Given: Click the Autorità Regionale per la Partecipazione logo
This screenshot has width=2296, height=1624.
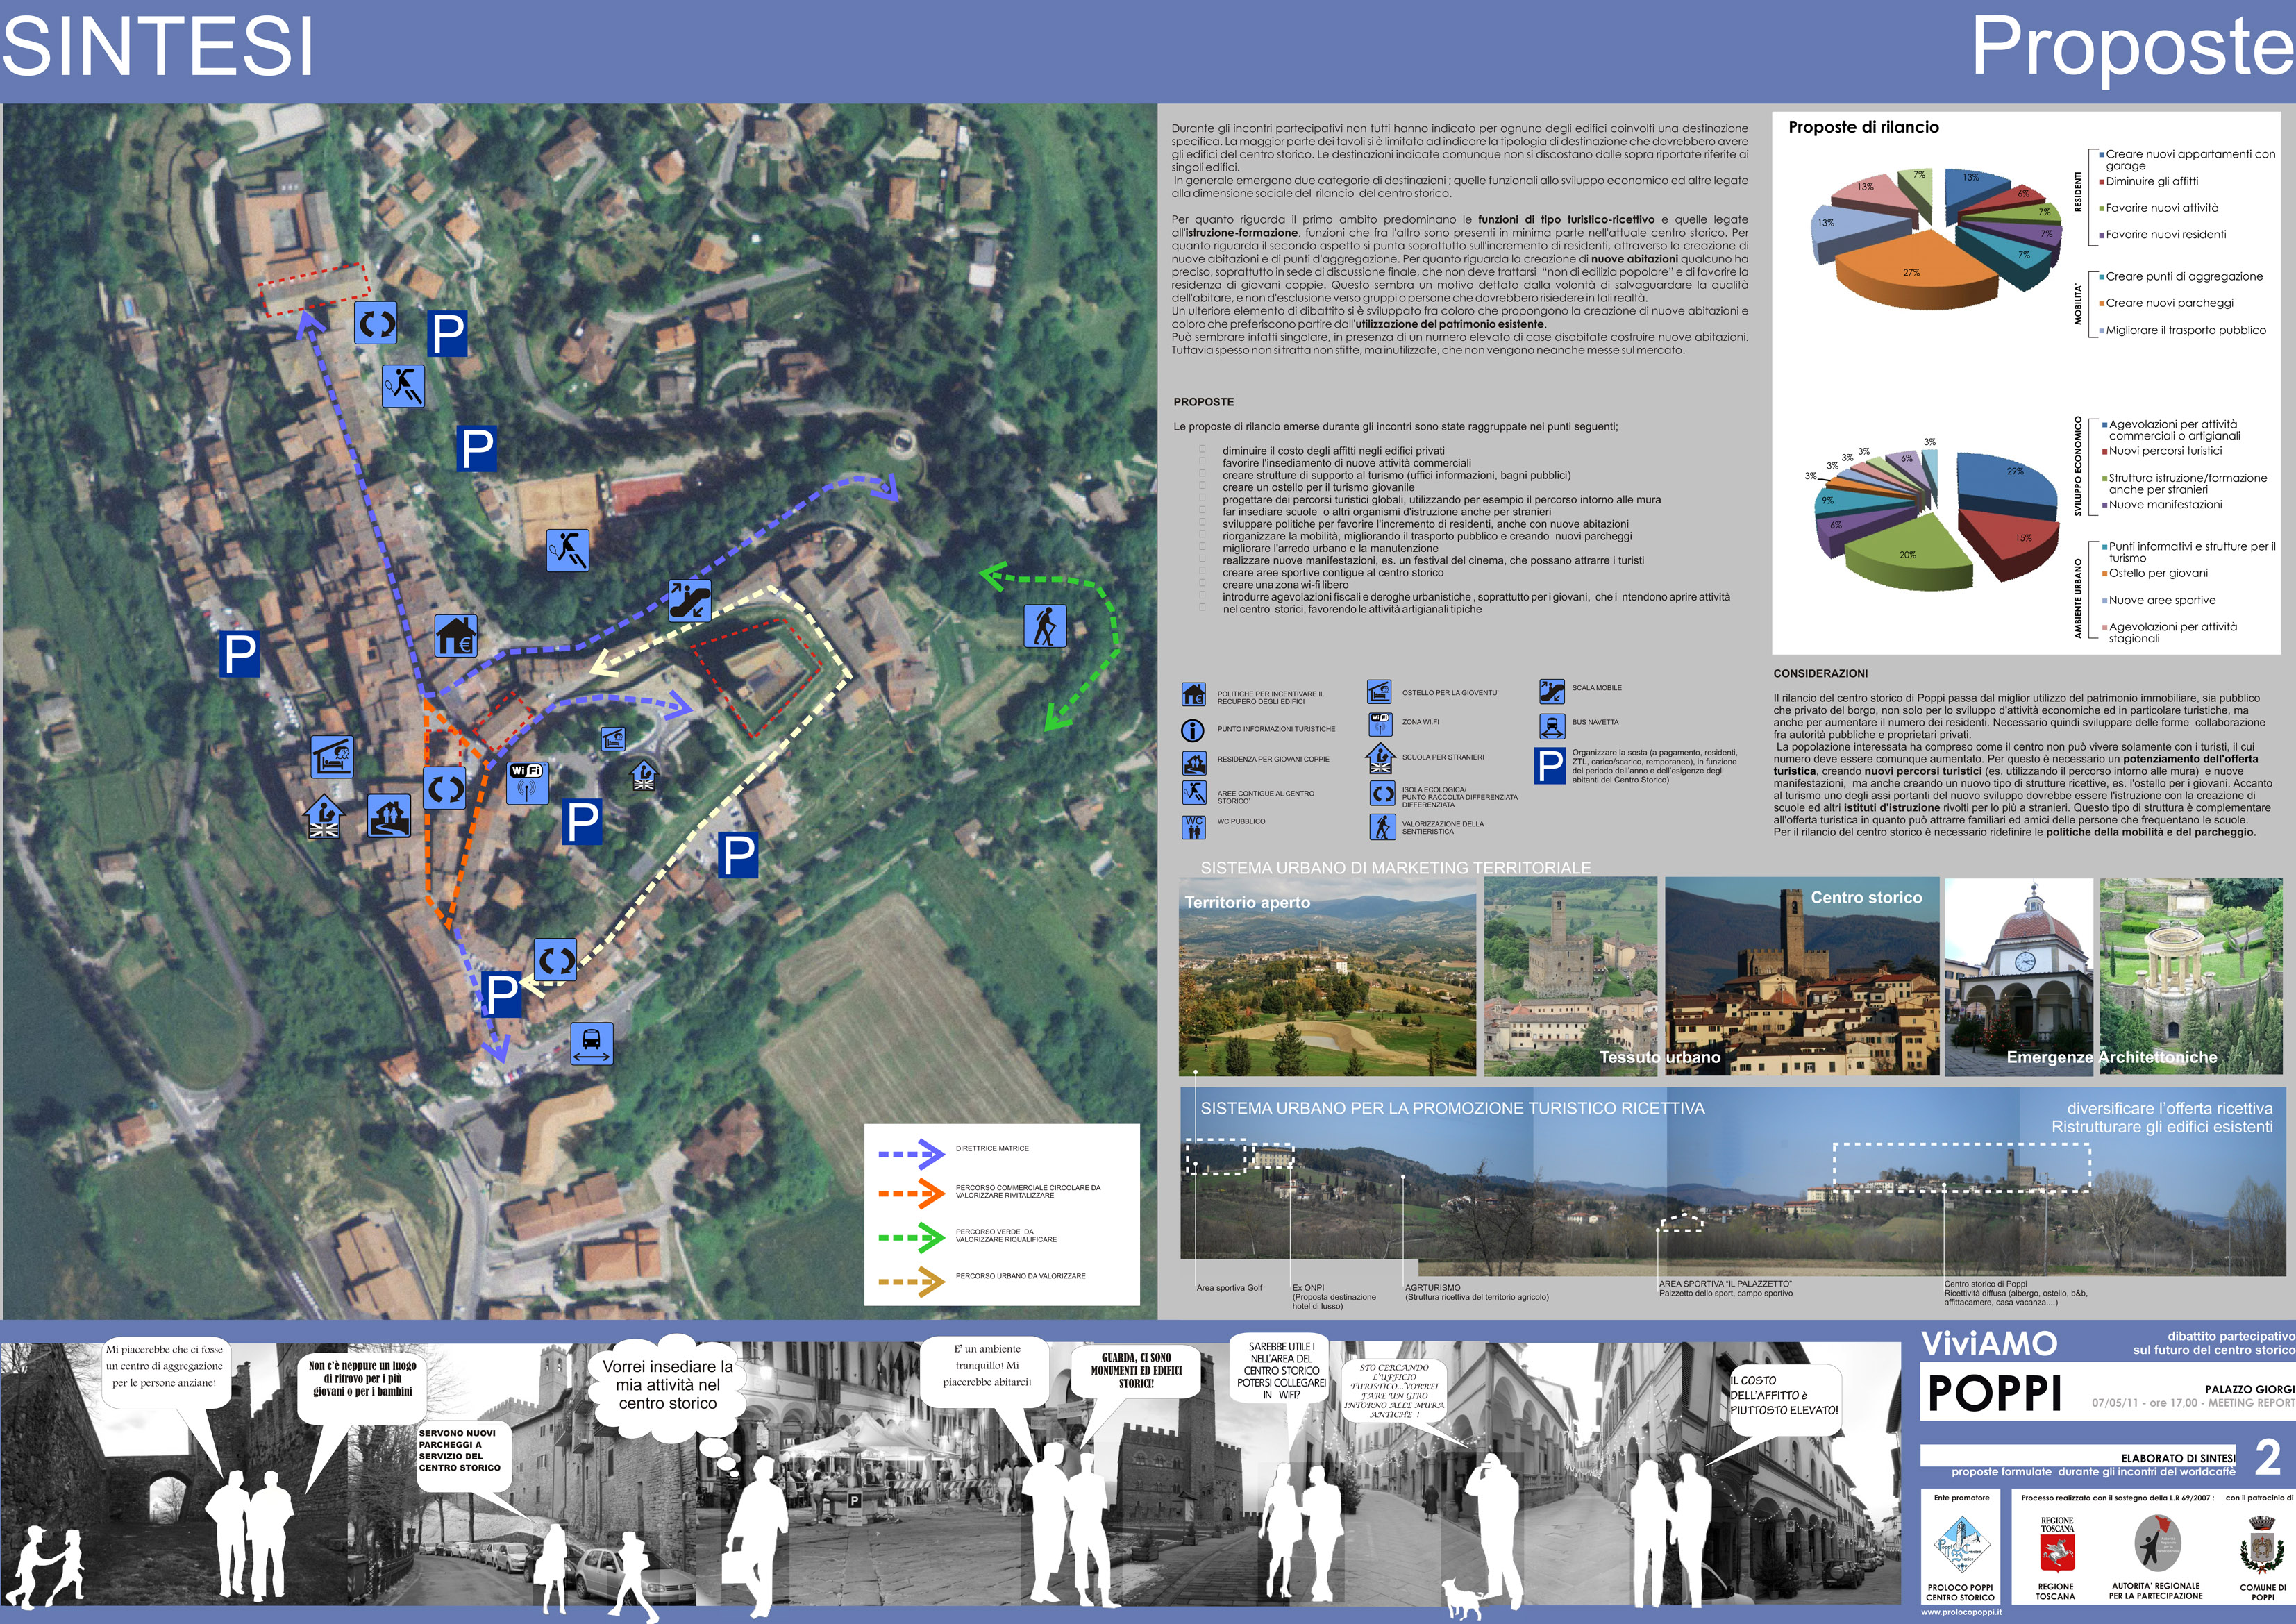Looking at the screenshot, I should coord(2157,1544).
